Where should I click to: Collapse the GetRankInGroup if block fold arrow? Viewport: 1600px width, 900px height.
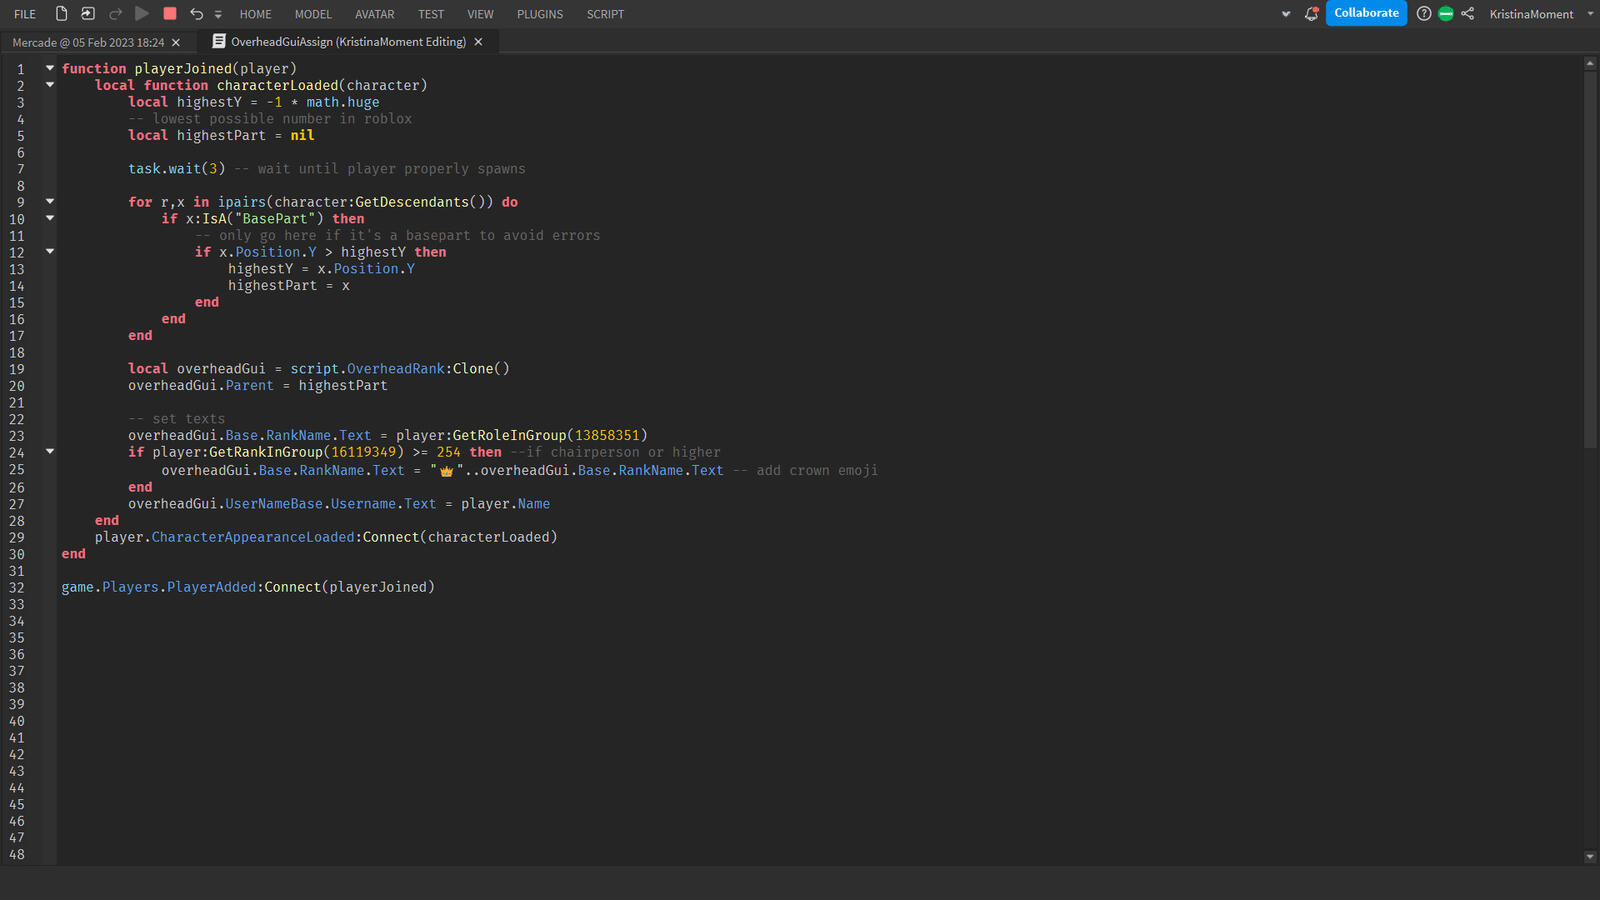tap(49, 452)
